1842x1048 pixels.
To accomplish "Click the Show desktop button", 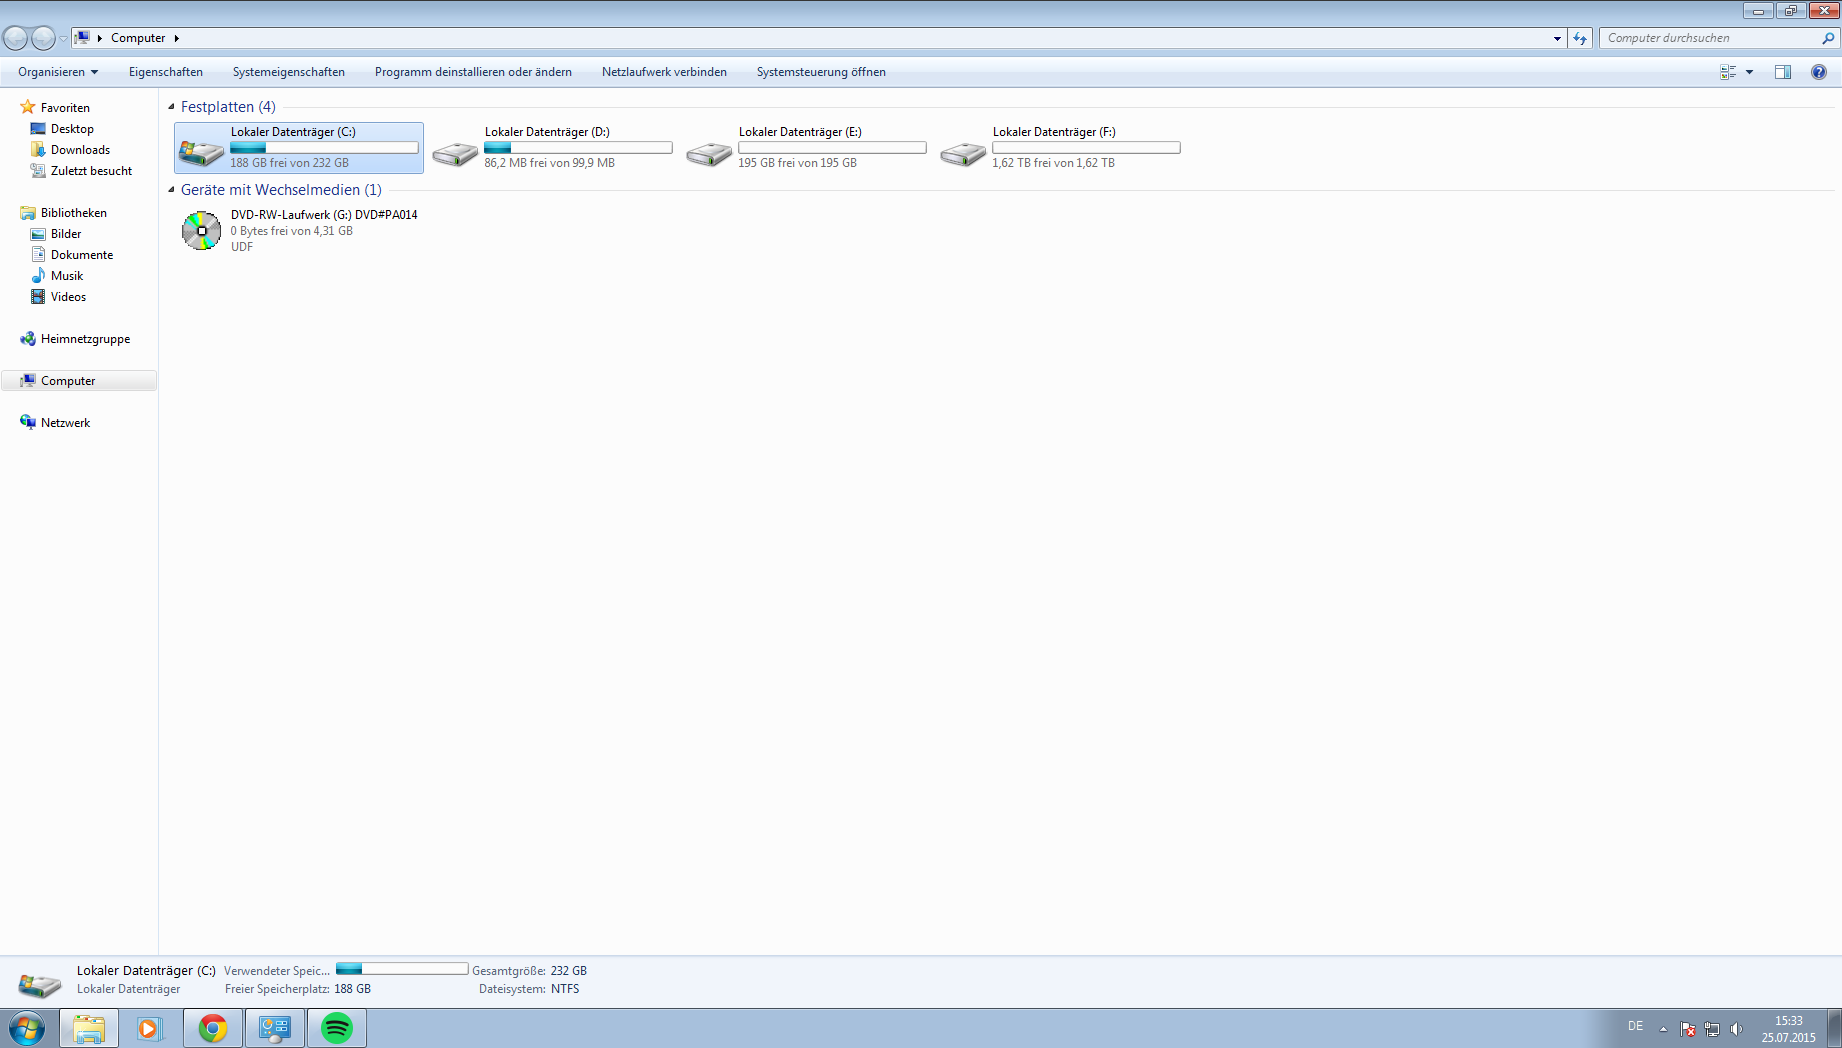I will coord(1835,1028).
